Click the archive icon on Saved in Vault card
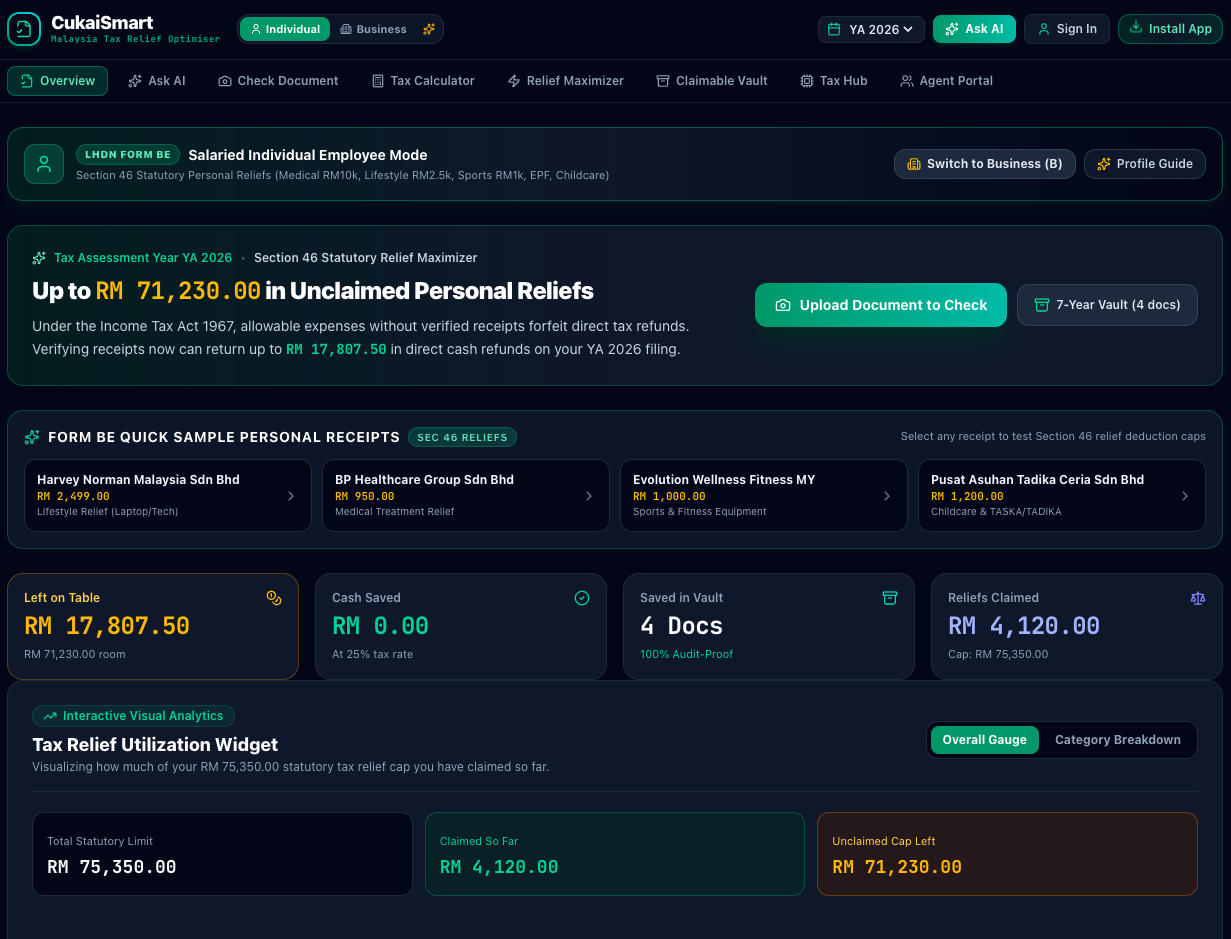This screenshot has width=1231, height=939. click(x=890, y=598)
